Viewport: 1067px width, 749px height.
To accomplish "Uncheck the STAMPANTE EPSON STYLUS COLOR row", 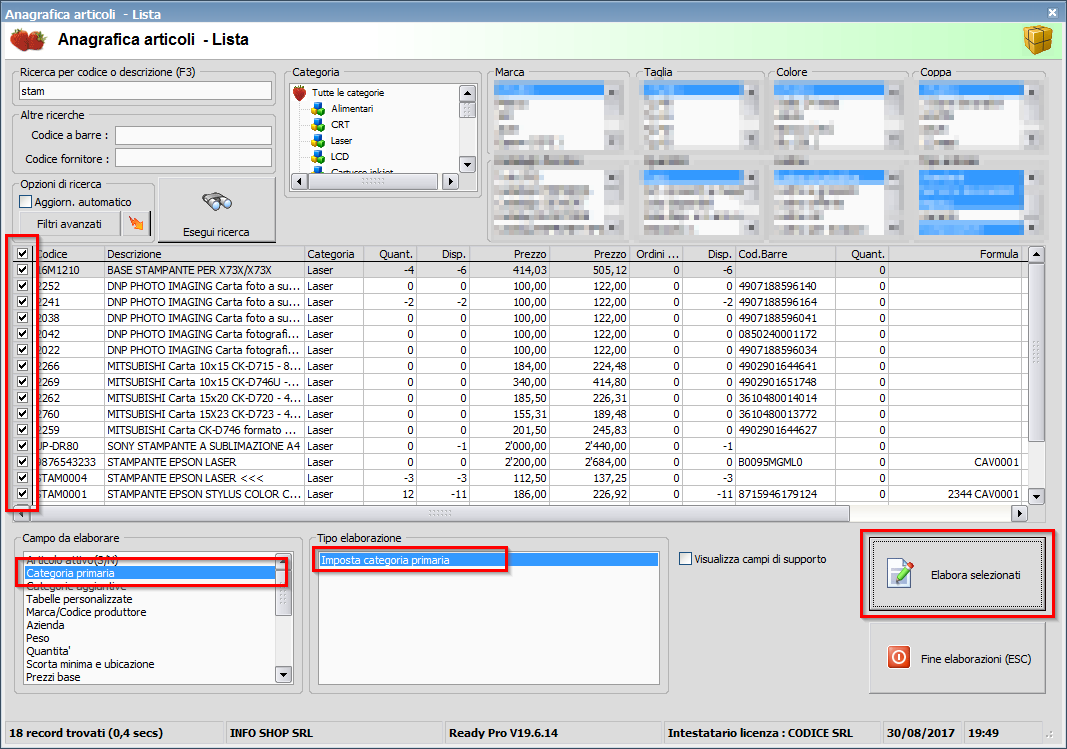I will 22,494.
